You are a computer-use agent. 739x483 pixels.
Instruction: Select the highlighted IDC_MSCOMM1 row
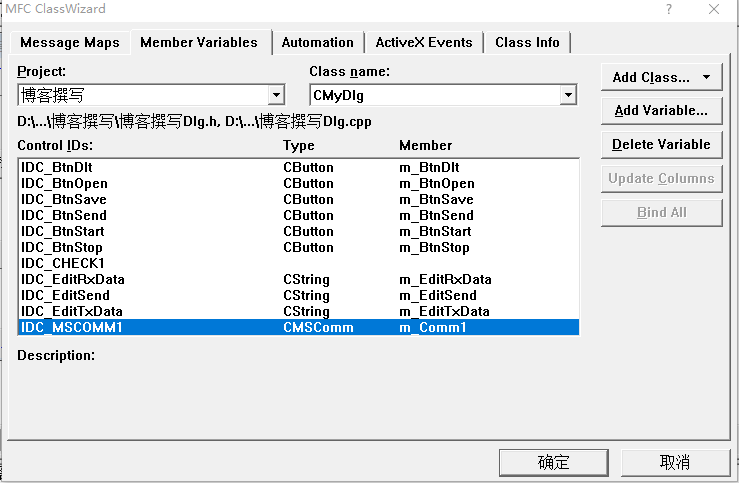(x=298, y=327)
